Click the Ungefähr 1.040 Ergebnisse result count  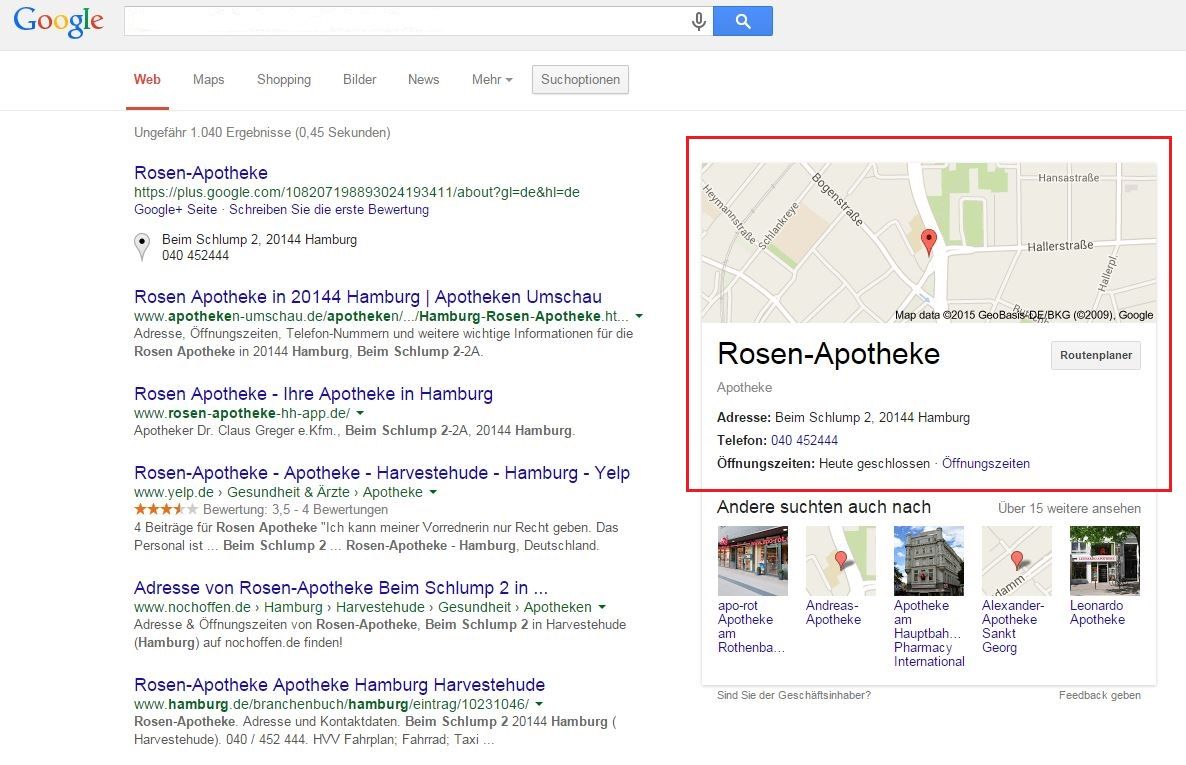[x=262, y=132]
